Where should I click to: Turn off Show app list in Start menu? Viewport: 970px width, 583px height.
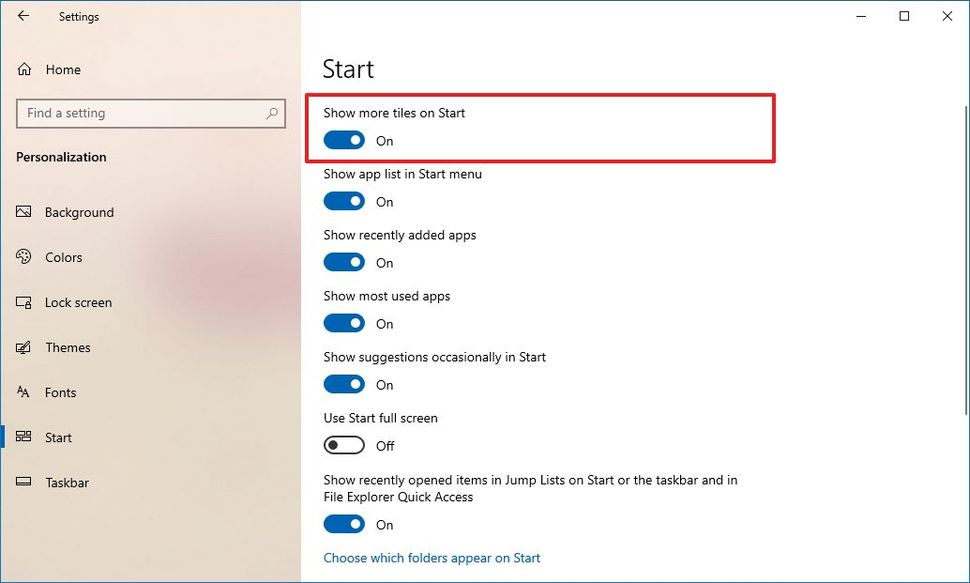344,201
